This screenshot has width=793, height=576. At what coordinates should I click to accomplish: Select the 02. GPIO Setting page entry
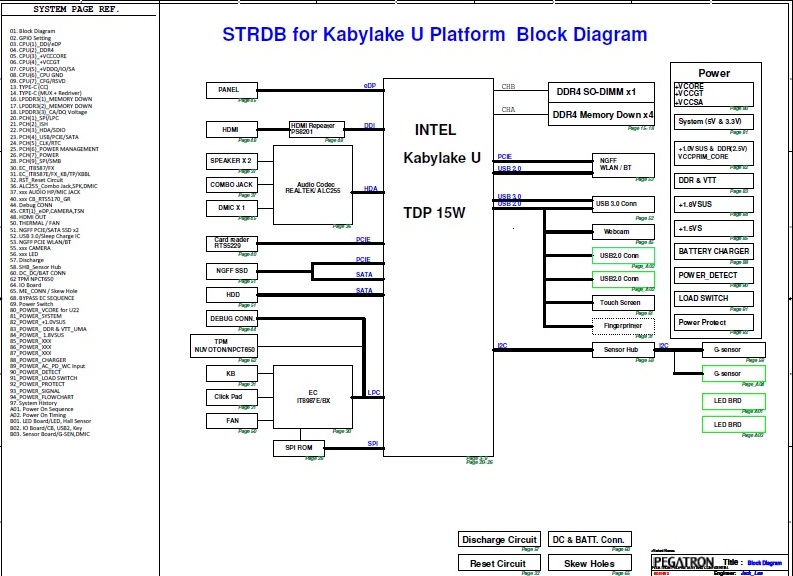pos(30,38)
